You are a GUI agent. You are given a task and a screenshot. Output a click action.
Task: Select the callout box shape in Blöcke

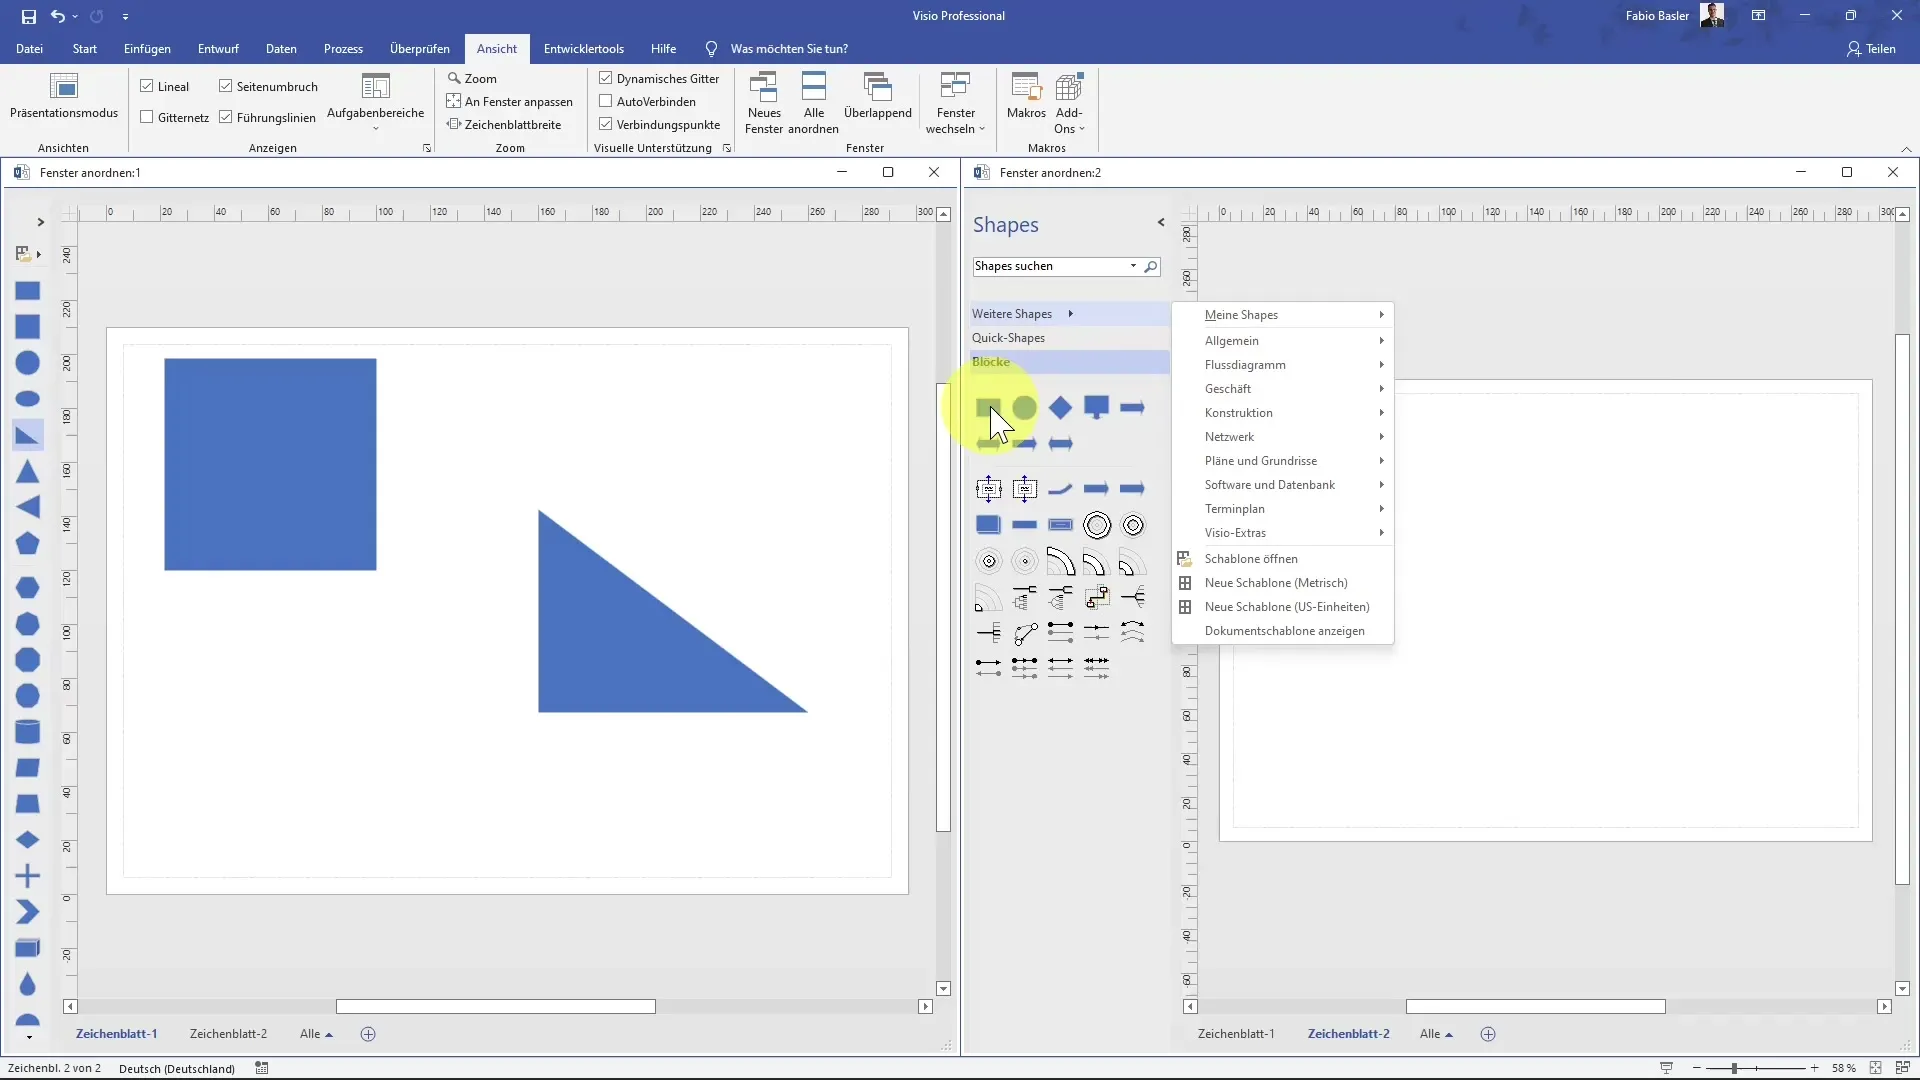(1096, 407)
